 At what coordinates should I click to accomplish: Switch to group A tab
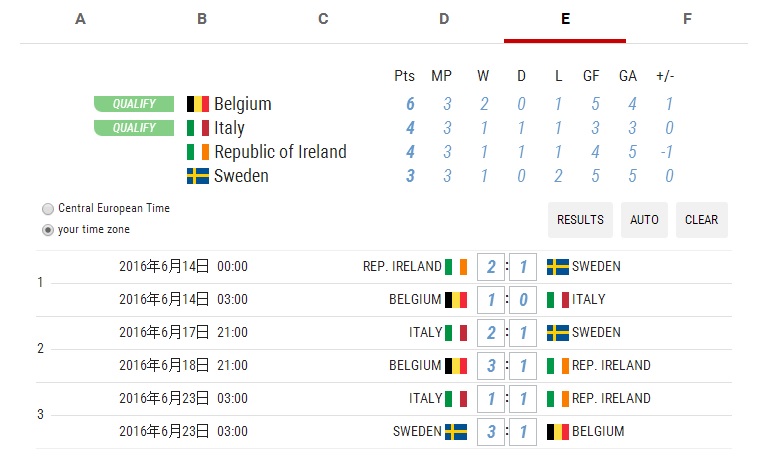click(x=80, y=19)
